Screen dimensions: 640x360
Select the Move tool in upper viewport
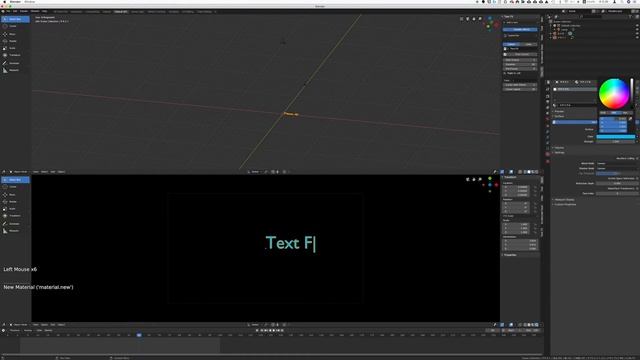pyautogui.click(x=15, y=34)
